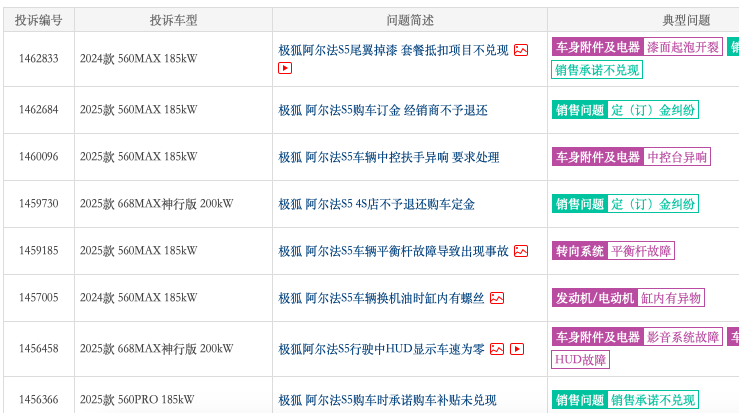Click 销售承诺不兑现 tag in row 1456366
739x413 pixels.
[653, 400]
